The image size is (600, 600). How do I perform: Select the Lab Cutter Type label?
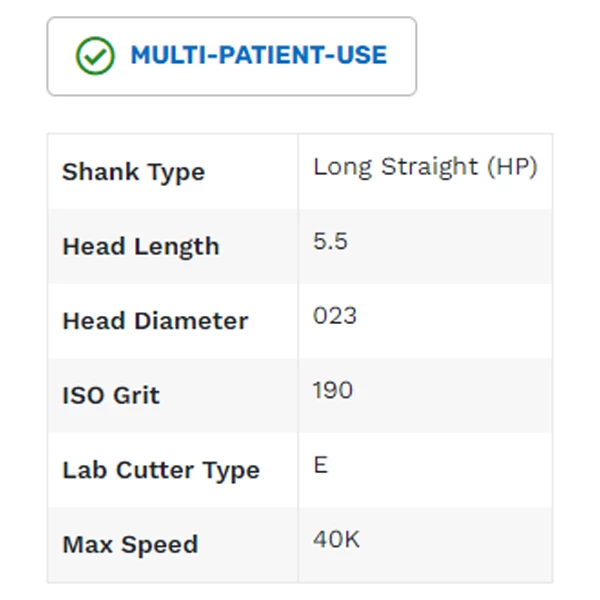click(161, 470)
